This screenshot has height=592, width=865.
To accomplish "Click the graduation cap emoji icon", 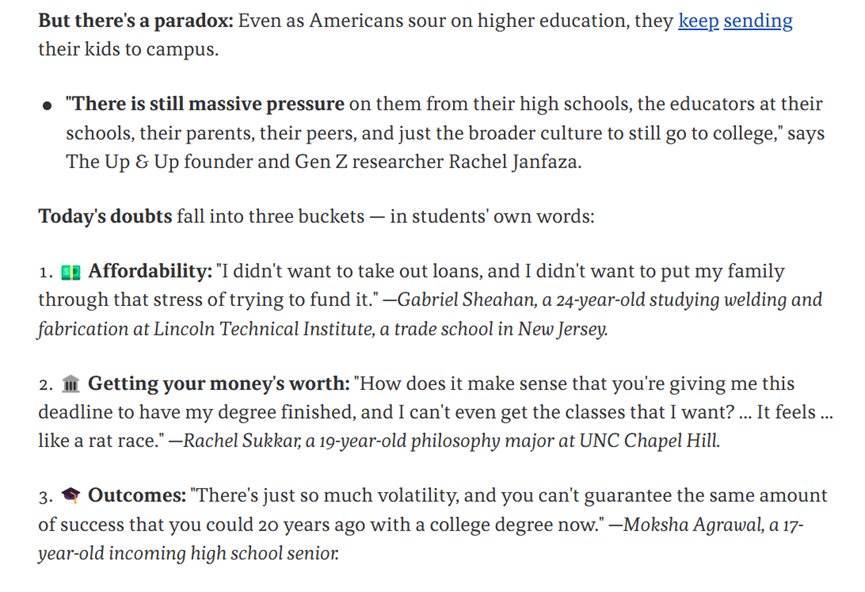I will pos(71,495).
